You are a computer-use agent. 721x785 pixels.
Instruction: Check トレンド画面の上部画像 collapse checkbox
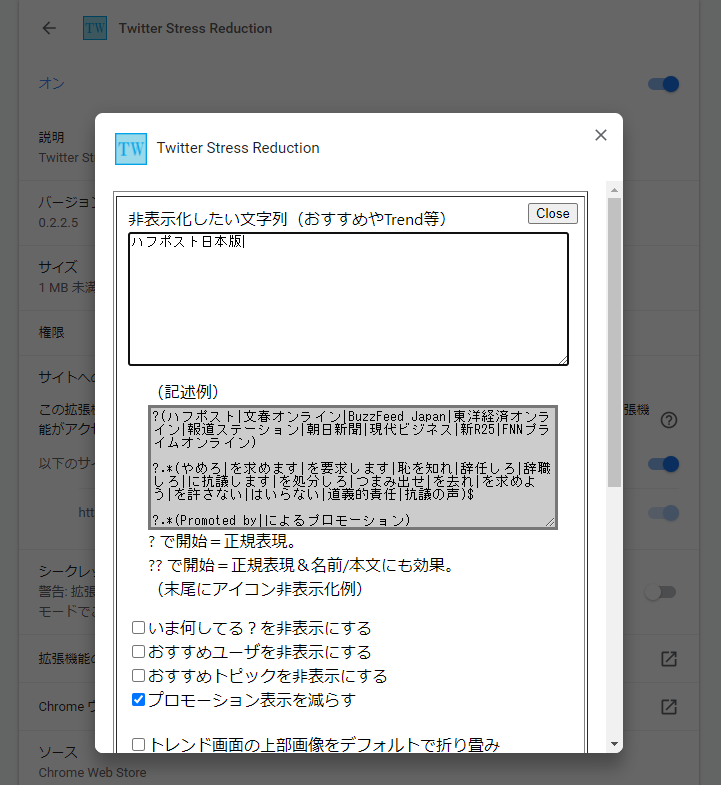point(138,744)
